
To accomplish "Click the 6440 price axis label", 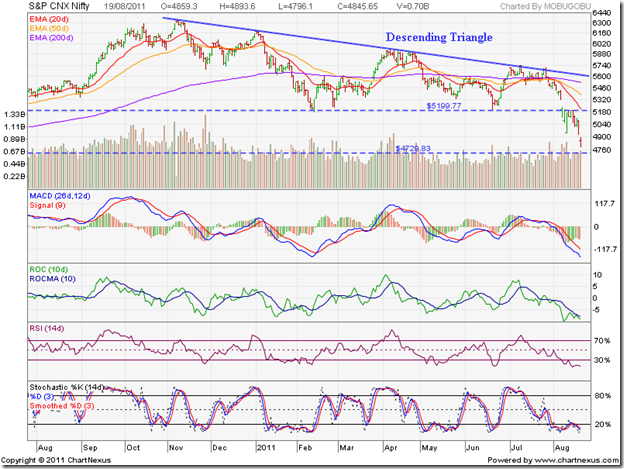I will tap(602, 13).
